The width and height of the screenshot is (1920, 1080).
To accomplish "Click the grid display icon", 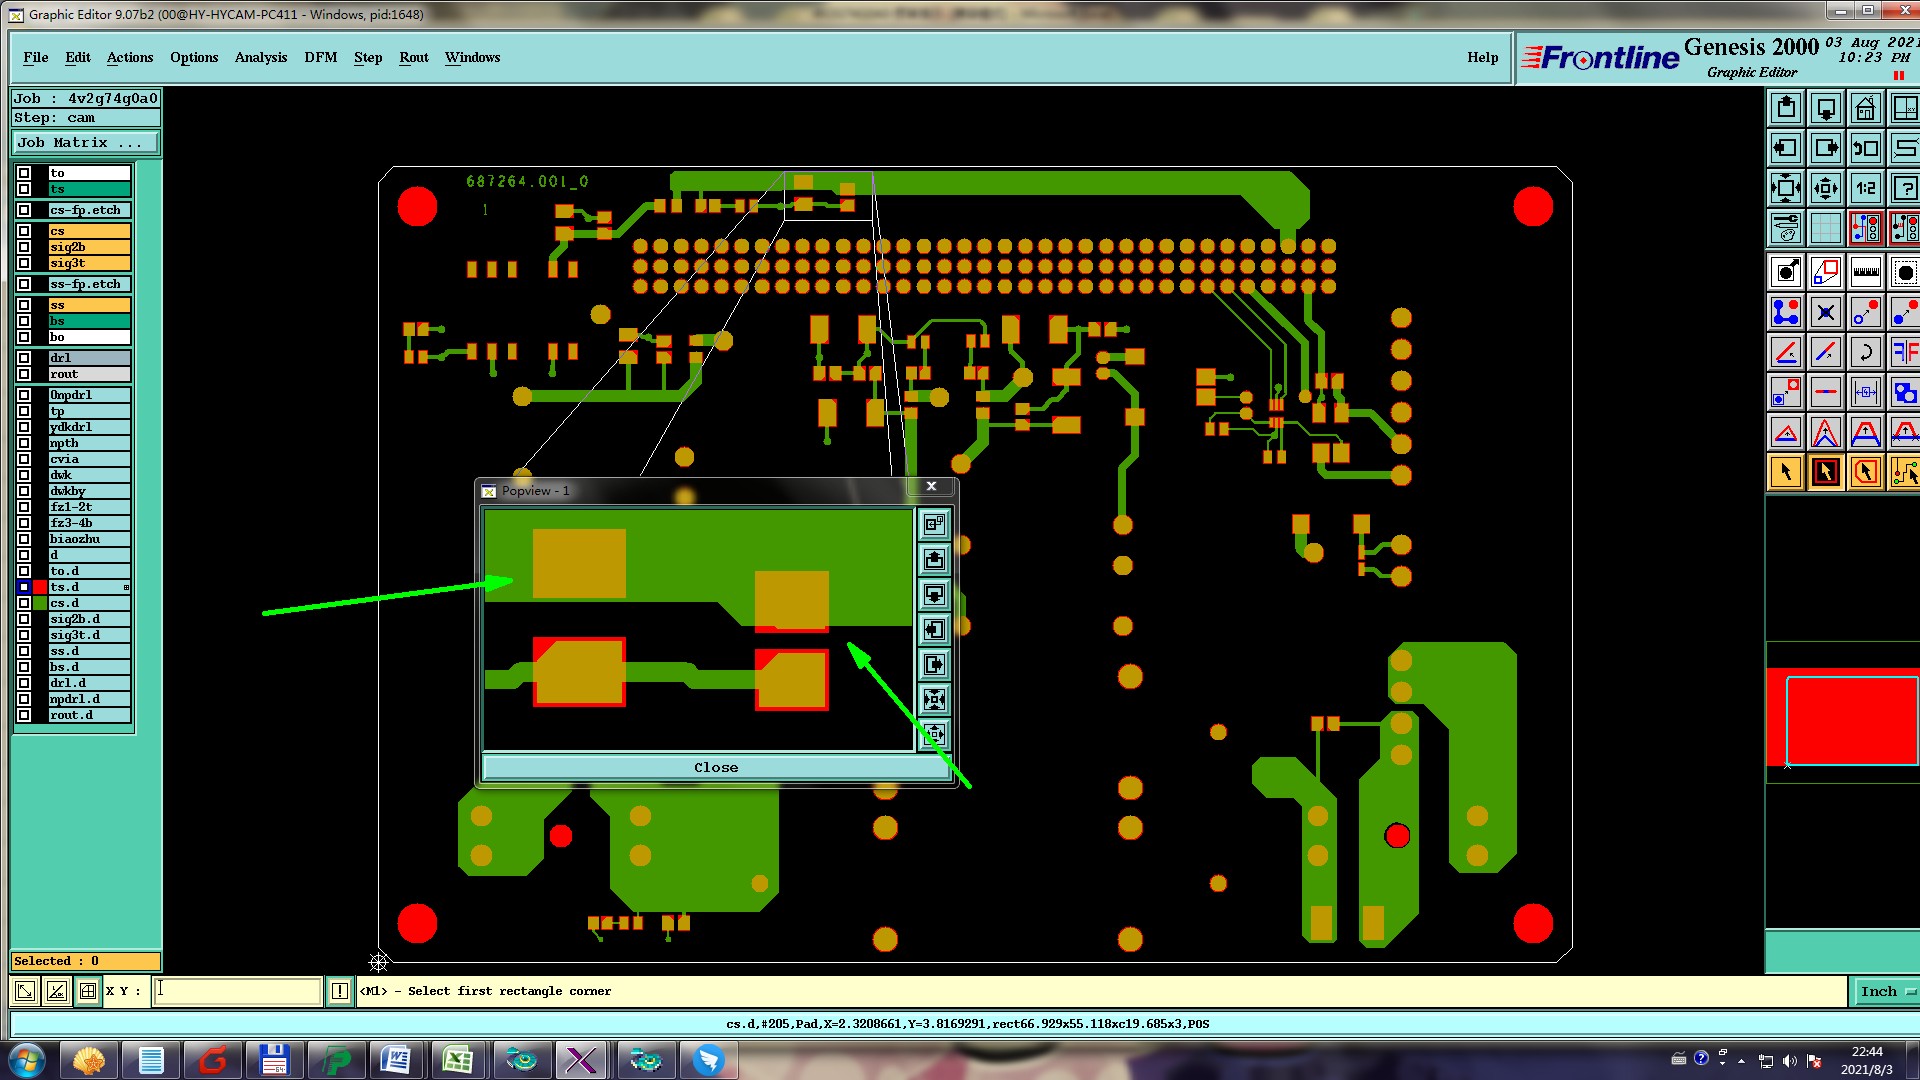I will pyautogui.click(x=1825, y=228).
